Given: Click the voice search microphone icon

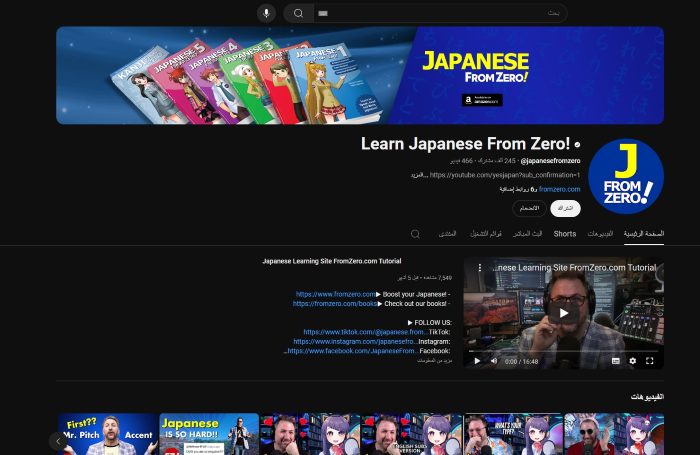Looking at the screenshot, I should pyautogui.click(x=266, y=13).
